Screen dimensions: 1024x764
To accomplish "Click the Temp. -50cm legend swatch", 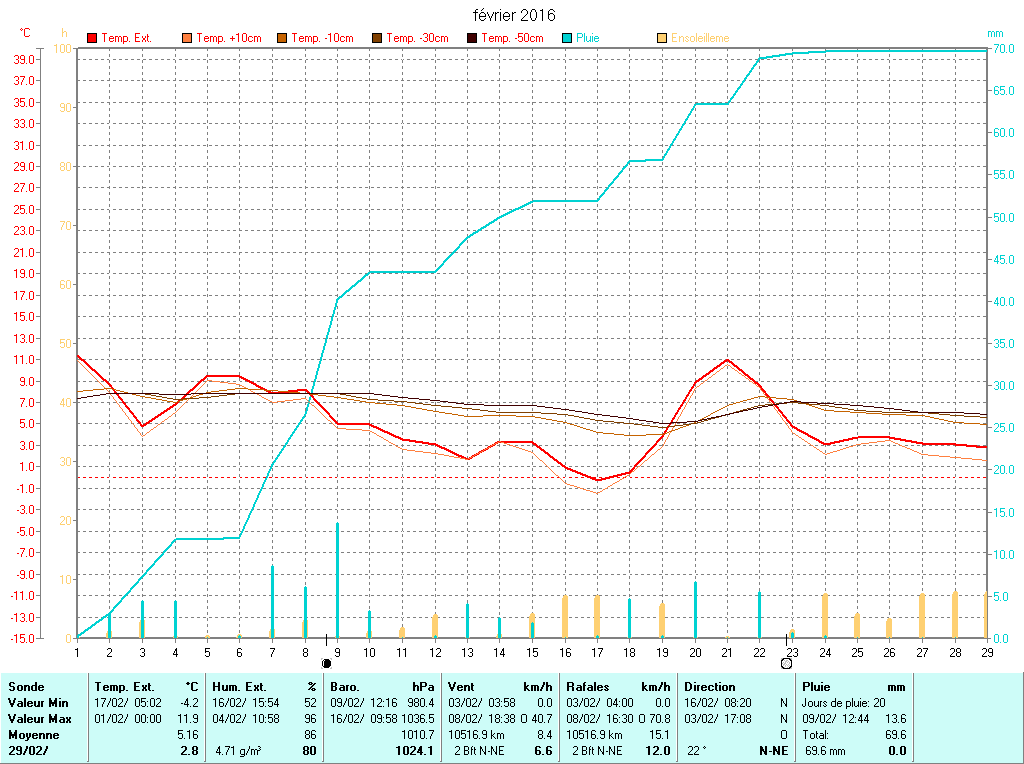I will [472, 38].
